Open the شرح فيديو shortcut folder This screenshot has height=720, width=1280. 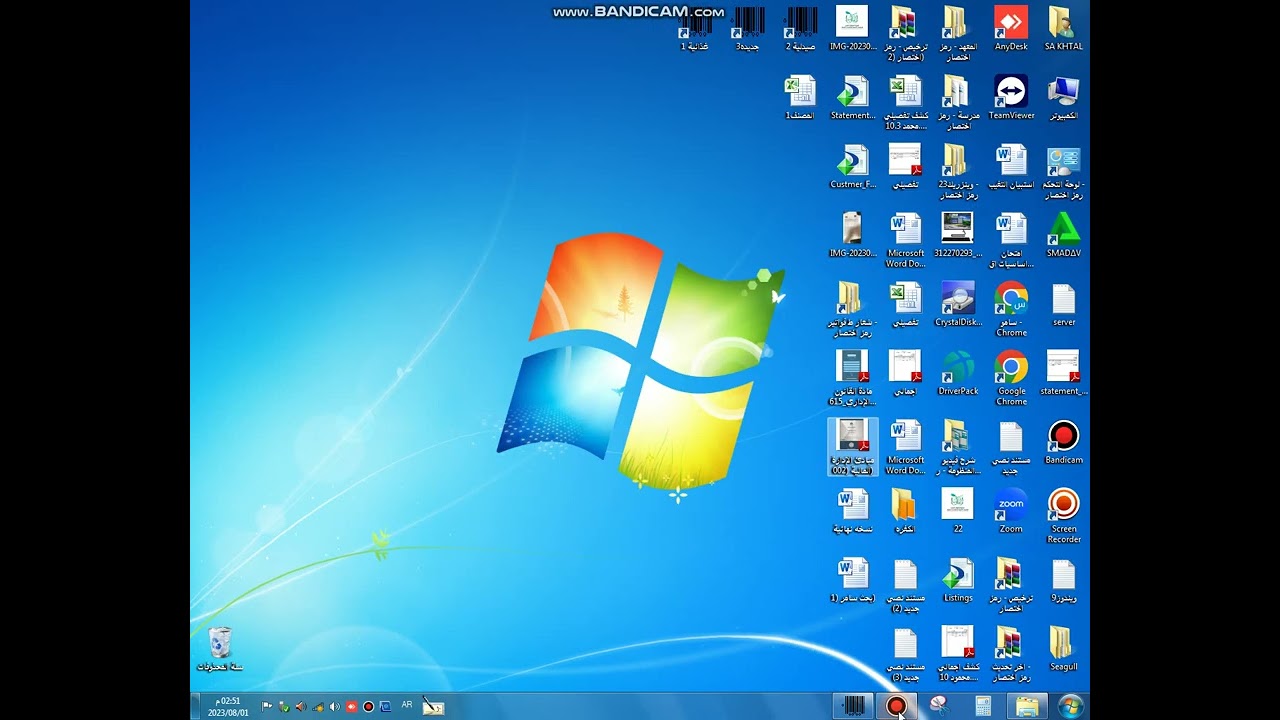pos(958,447)
